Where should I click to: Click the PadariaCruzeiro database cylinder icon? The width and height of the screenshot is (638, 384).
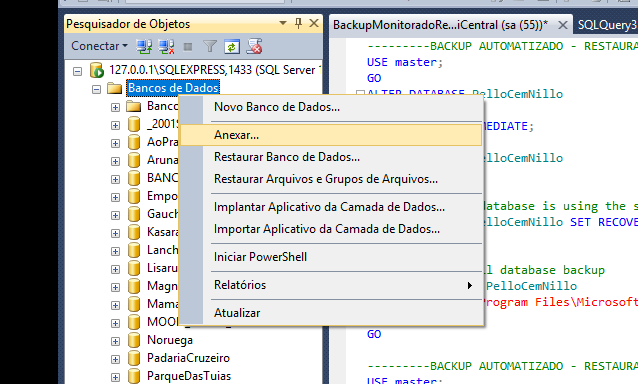click(x=134, y=358)
